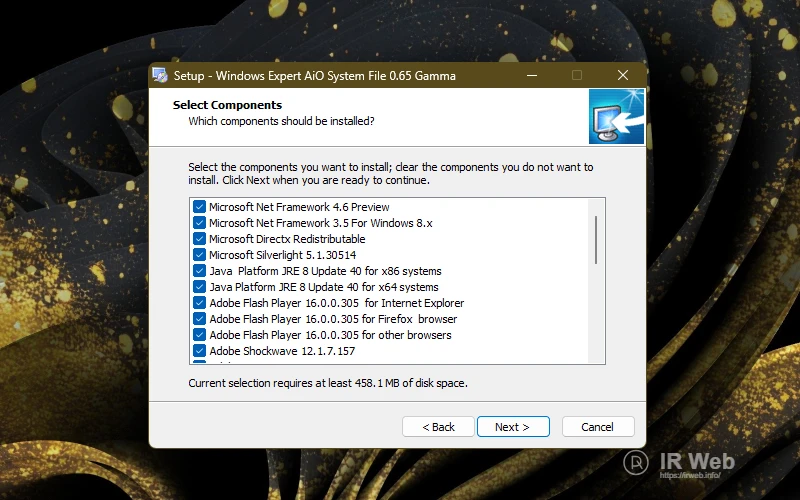Deselect Adobe Shockwave 12.1.7.157 checkbox
The image size is (800, 500).
pos(199,351)
